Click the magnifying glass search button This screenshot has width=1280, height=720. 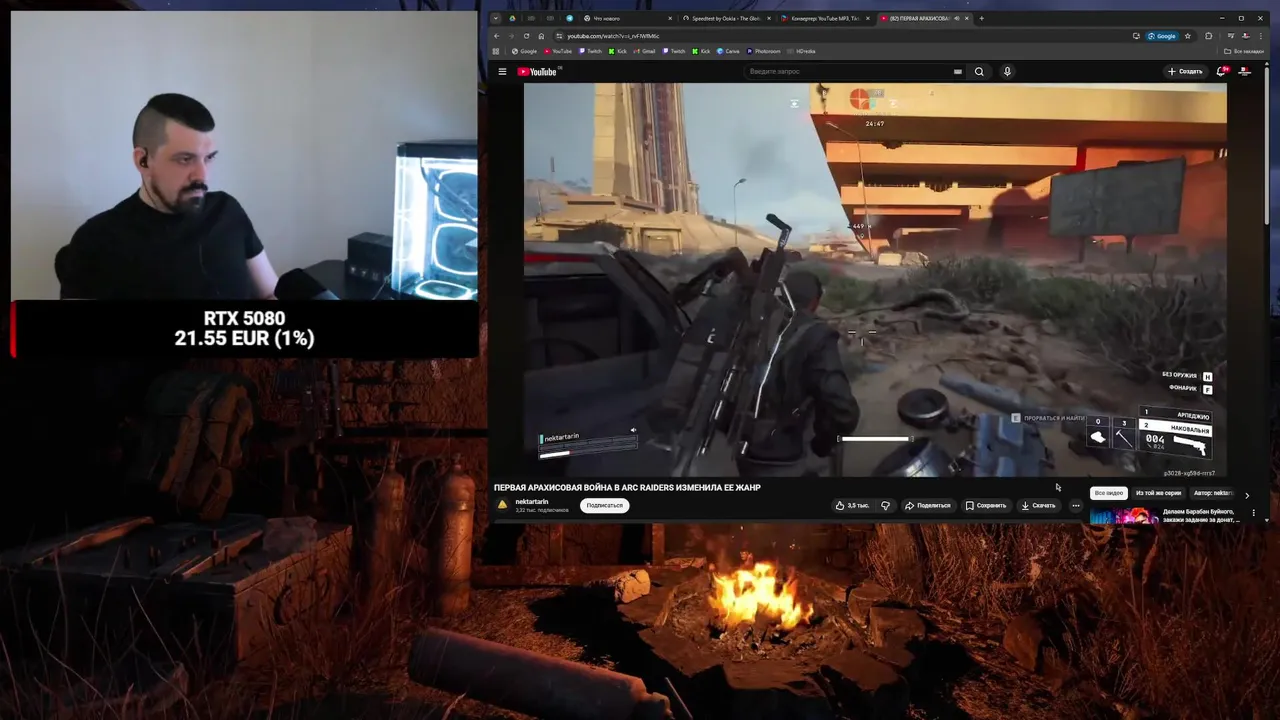(979, 71)
